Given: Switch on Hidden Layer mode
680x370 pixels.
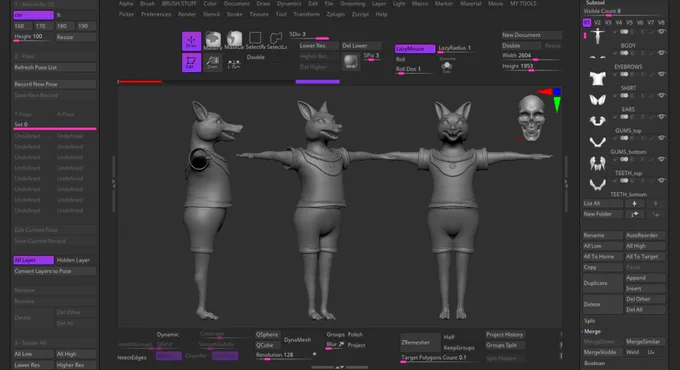Looking at the screenshot, I should 75,260.
